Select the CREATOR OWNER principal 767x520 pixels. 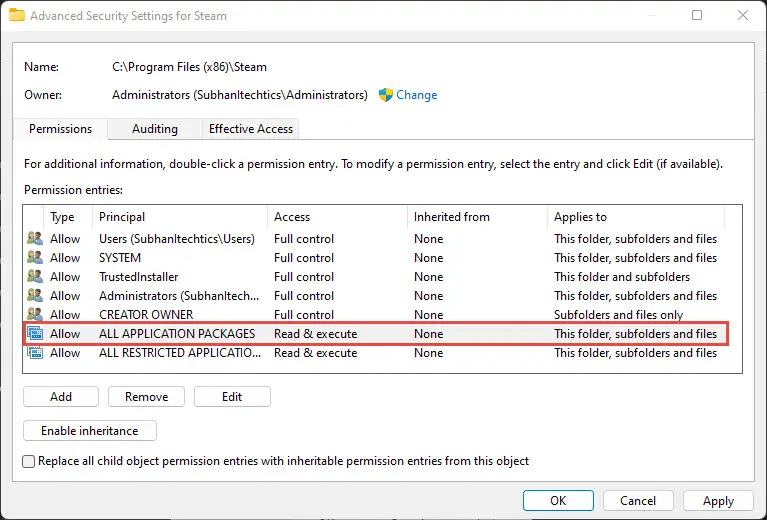coord(146,315)
